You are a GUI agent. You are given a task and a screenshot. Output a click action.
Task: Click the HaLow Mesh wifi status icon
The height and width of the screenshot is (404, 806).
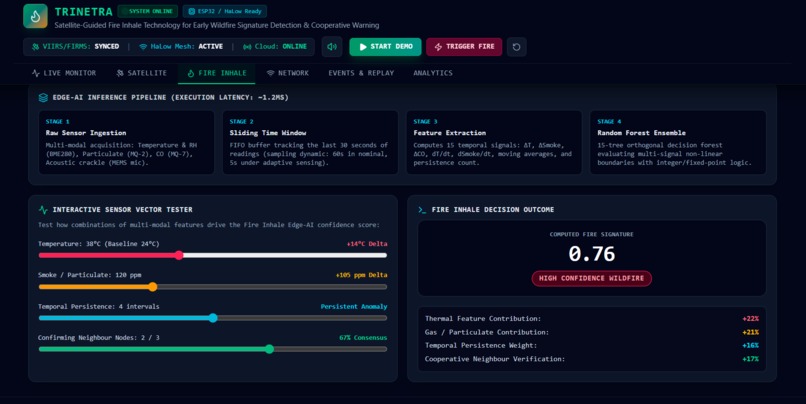point(143,47)
